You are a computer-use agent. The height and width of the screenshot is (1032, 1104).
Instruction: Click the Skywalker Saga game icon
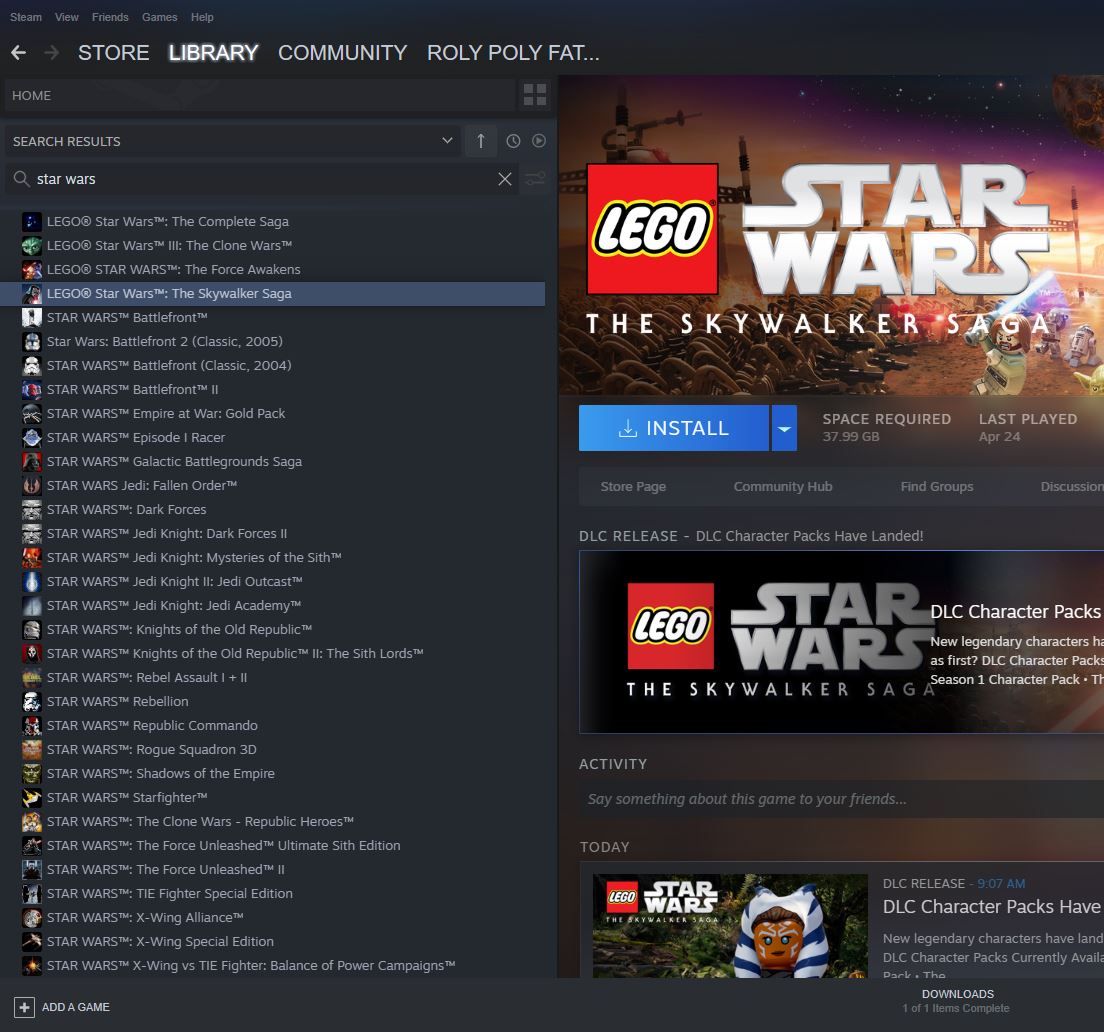[x=32, y=294]
